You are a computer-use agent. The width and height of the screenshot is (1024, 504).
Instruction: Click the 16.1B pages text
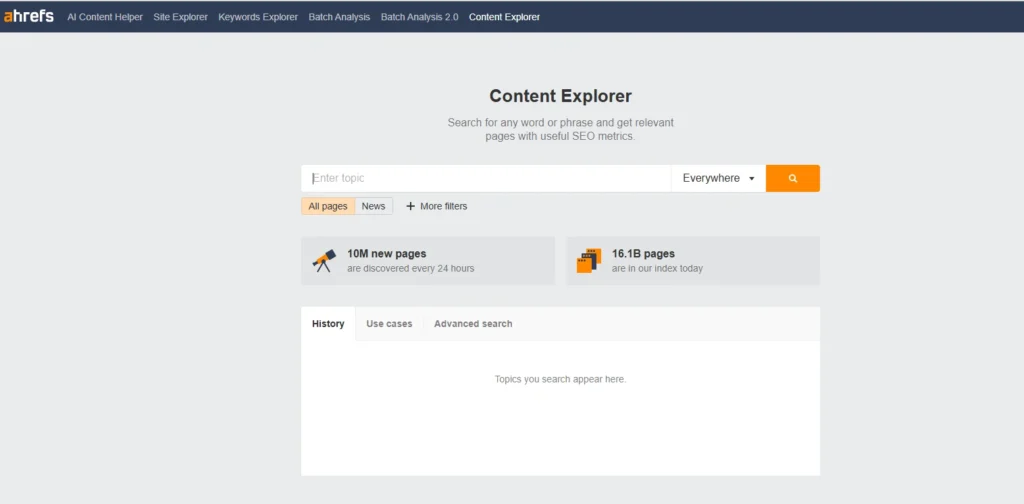click(x=643, y=254)
